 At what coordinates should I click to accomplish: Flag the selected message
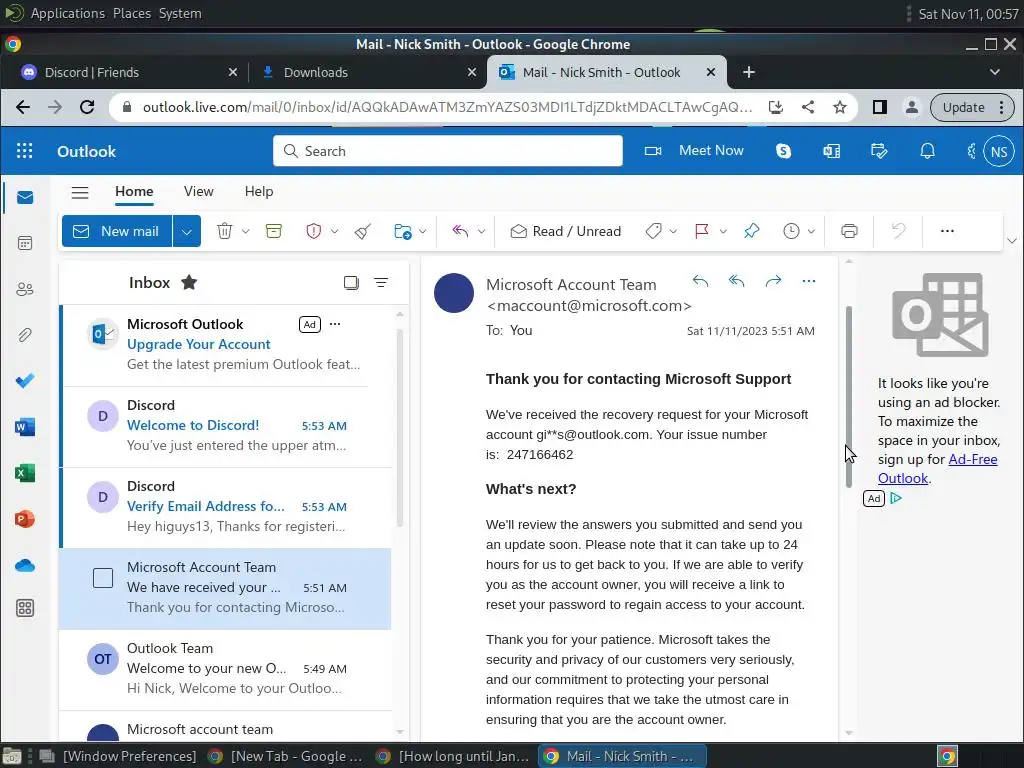[702, 231]
